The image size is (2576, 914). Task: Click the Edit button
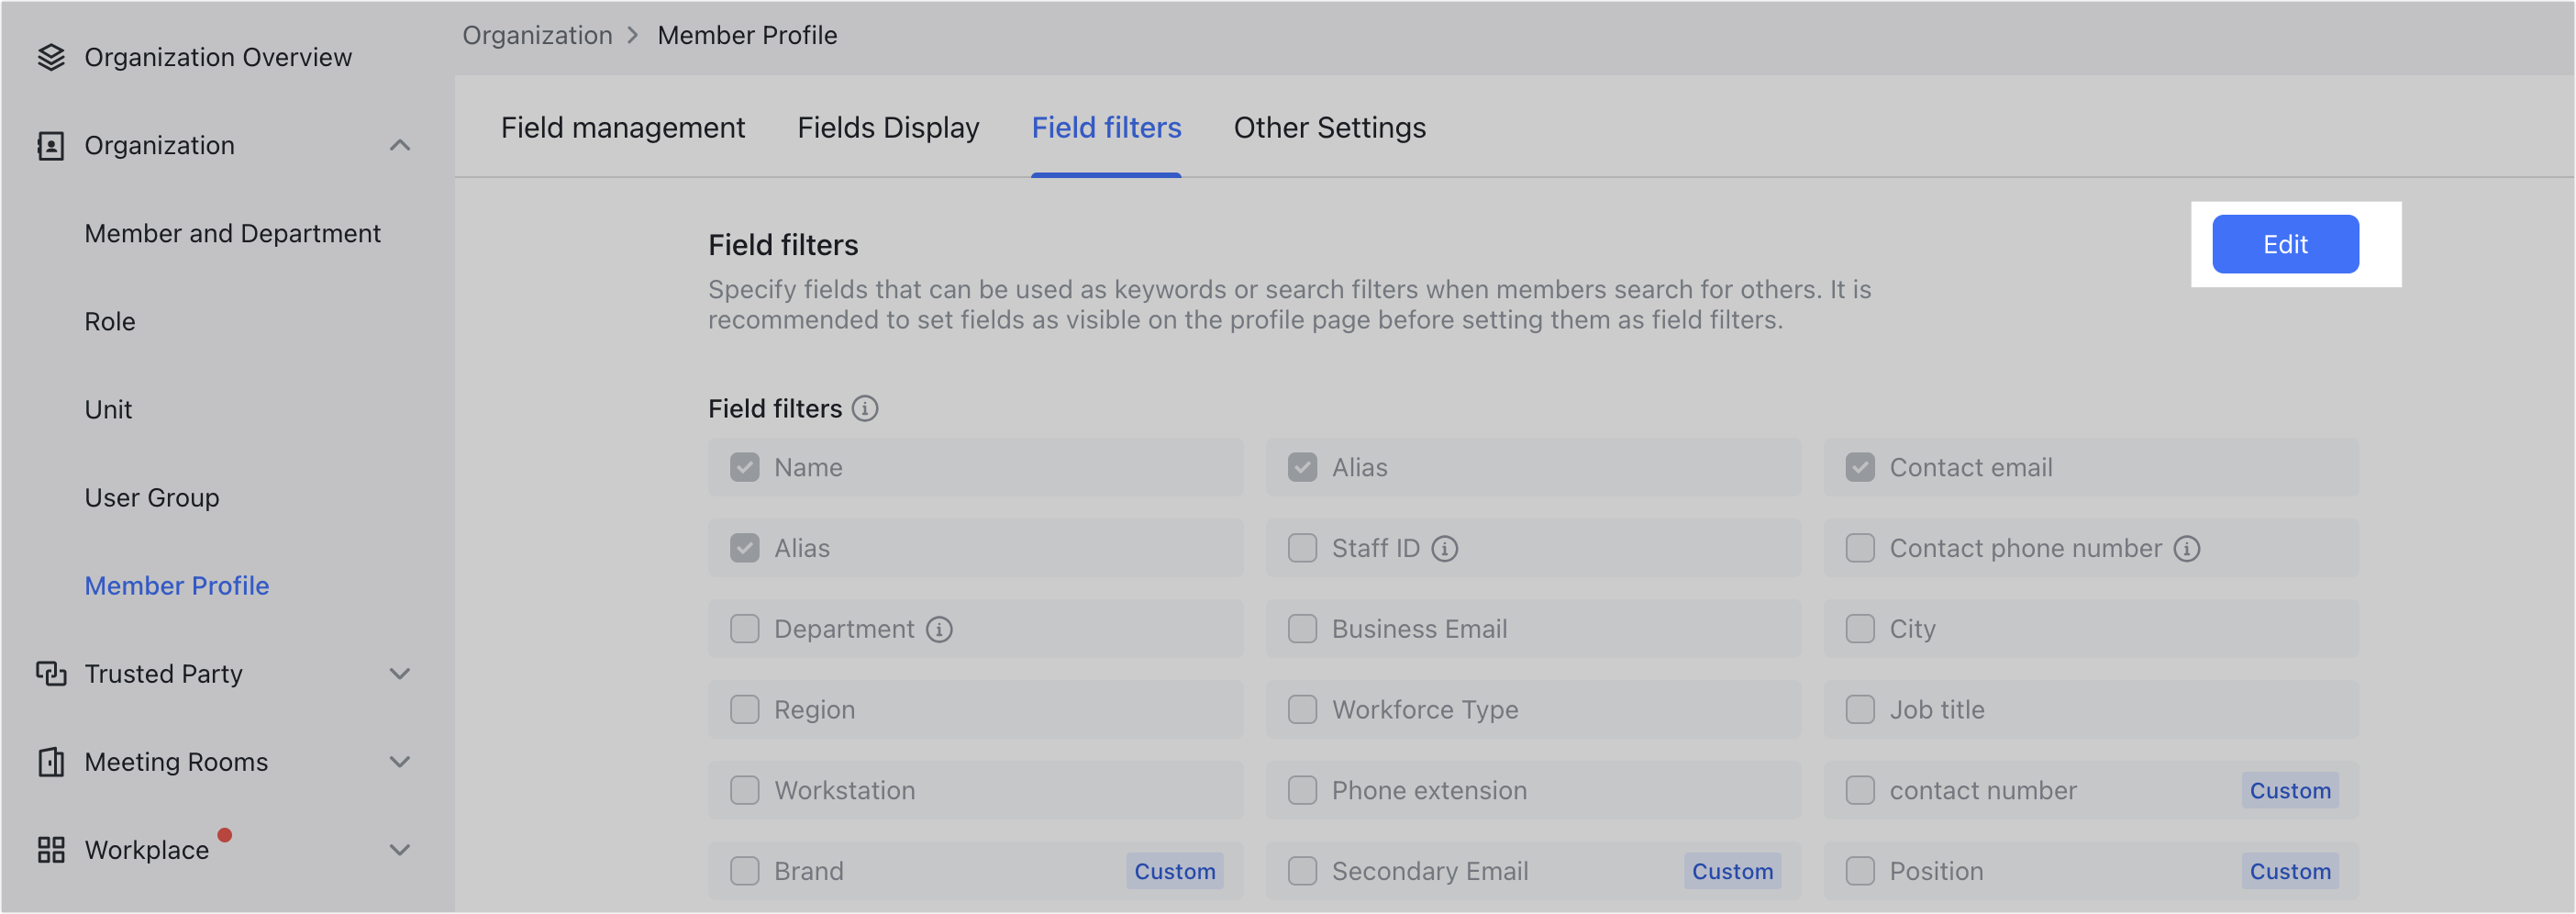(2285, 244)
